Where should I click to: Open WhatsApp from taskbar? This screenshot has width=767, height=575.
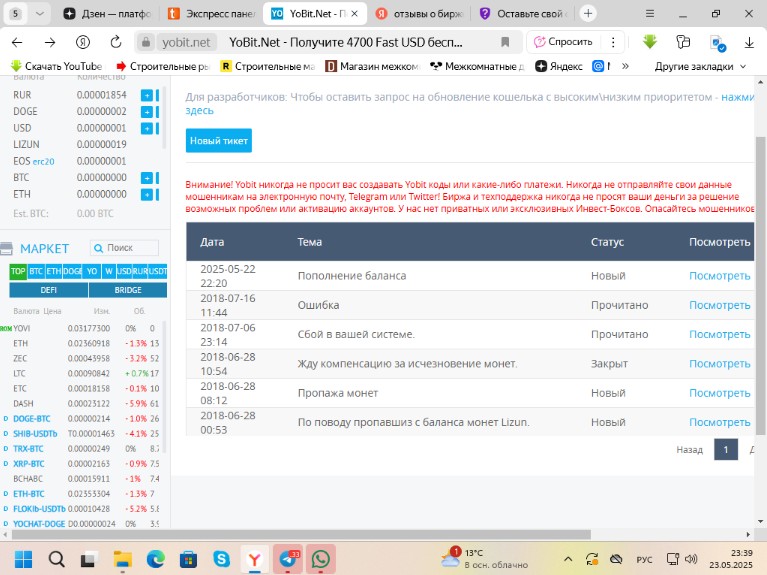[320, 559]
